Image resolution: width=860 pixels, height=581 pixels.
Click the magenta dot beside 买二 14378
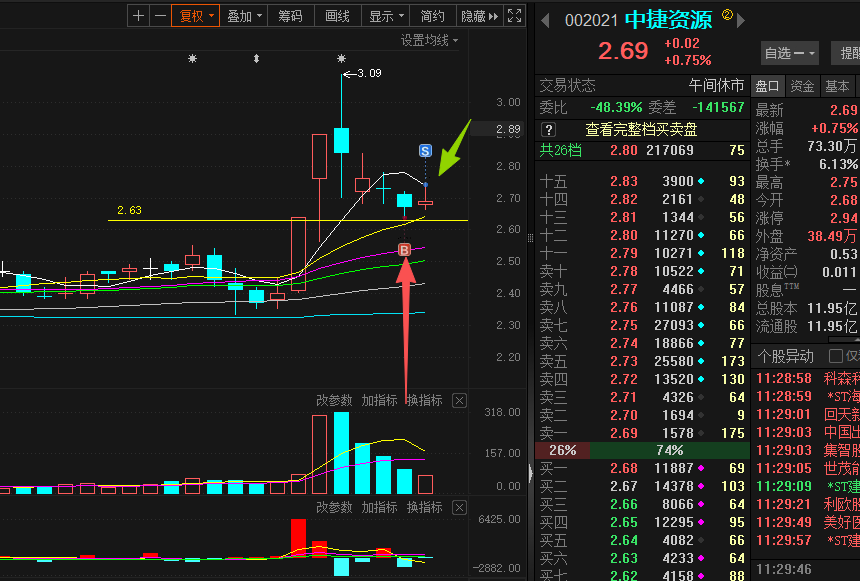(701, 486)
